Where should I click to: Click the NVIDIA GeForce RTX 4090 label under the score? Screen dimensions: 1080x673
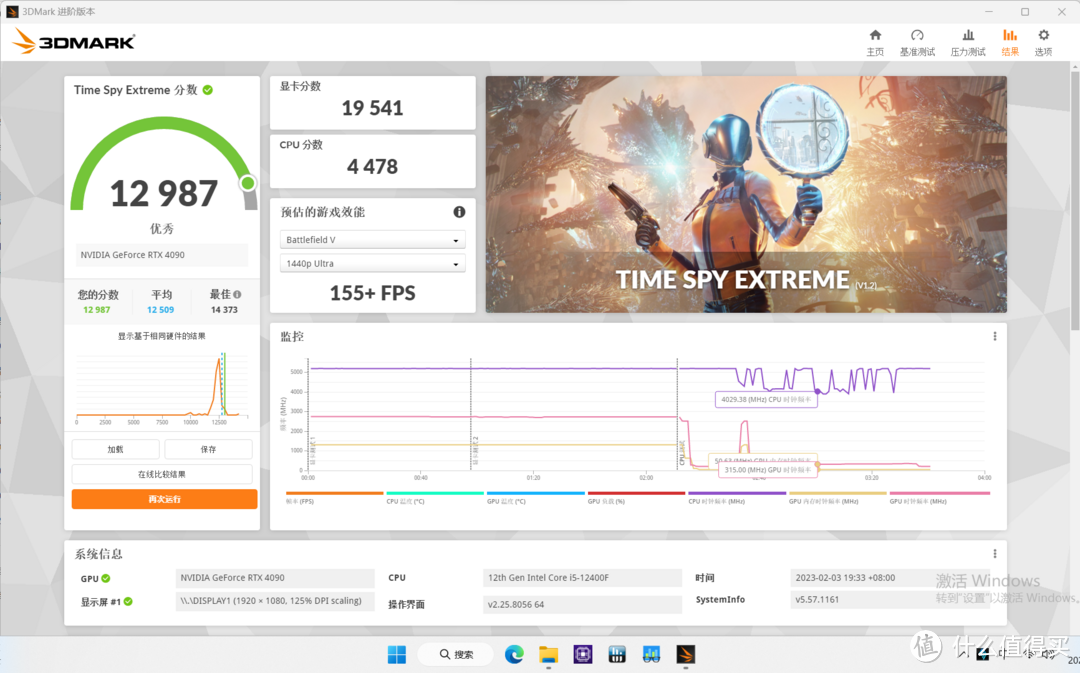[162, 255]
